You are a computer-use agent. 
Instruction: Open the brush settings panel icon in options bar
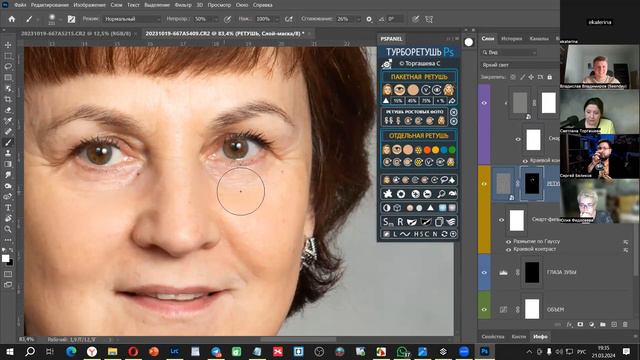click(71, 19)
